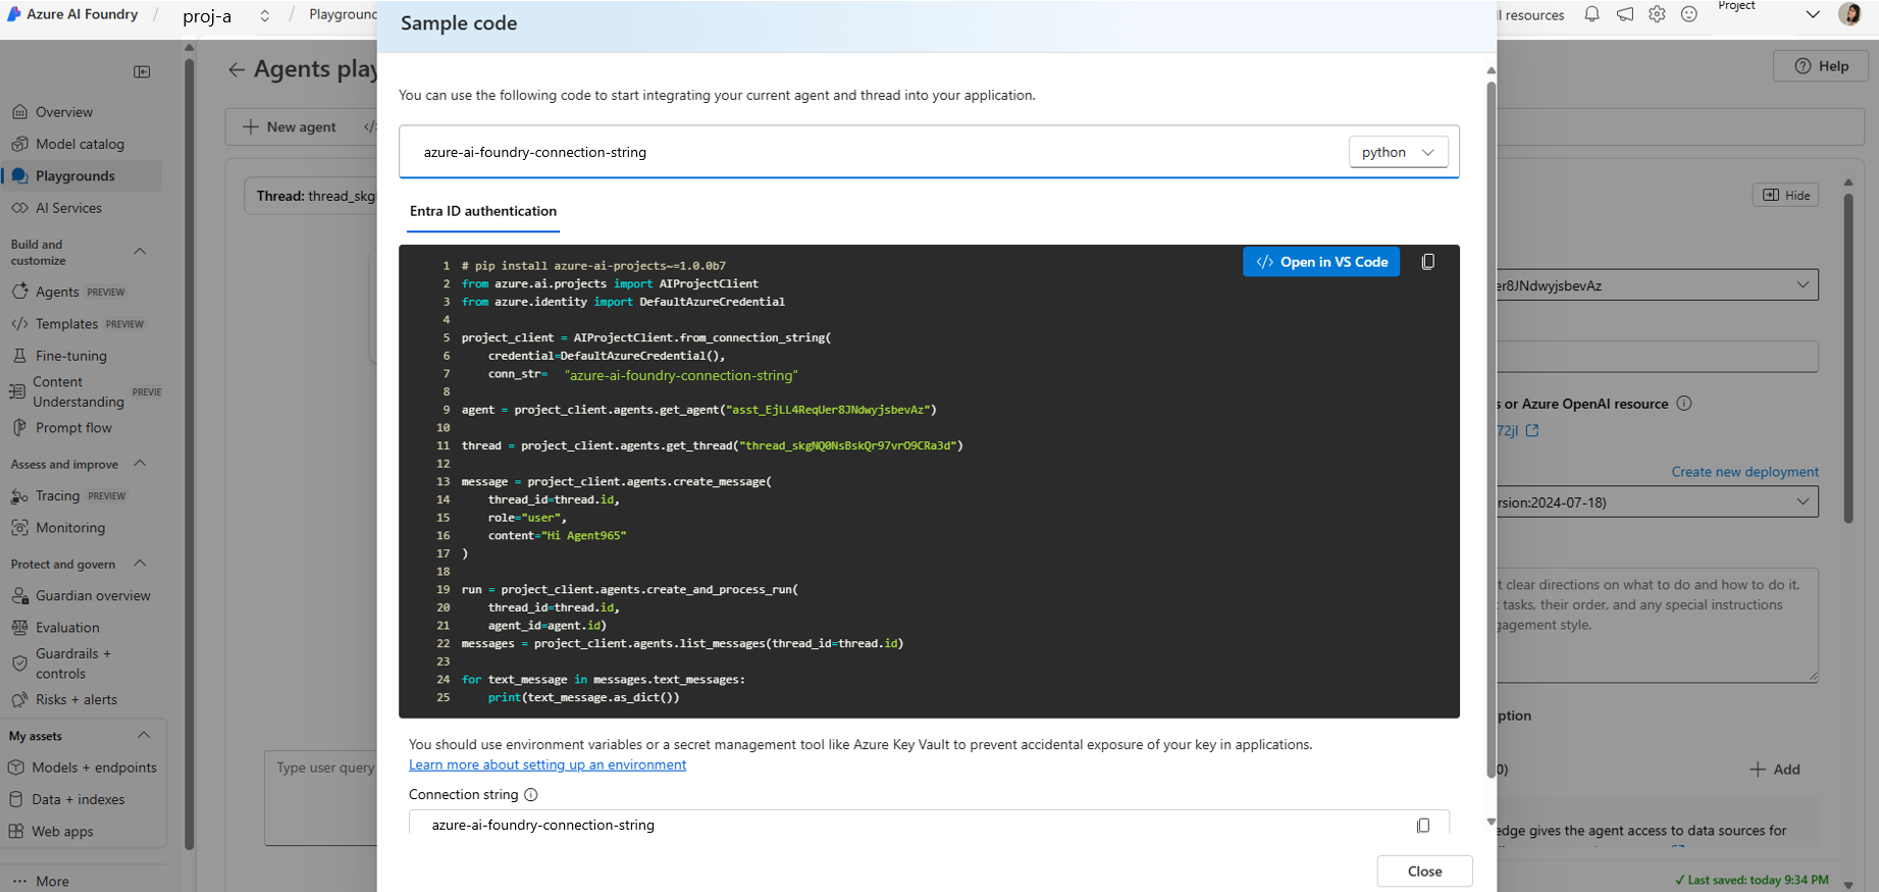Select the Entra ID authentication tab
The height and width of the screenshot is (892, 1879).
tap(483, 211)
